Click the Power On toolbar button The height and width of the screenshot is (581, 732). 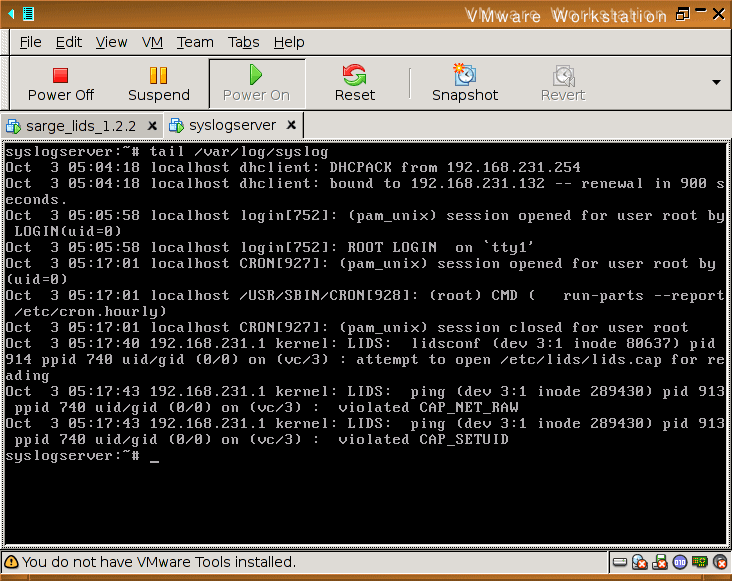[x=256, y=84]
